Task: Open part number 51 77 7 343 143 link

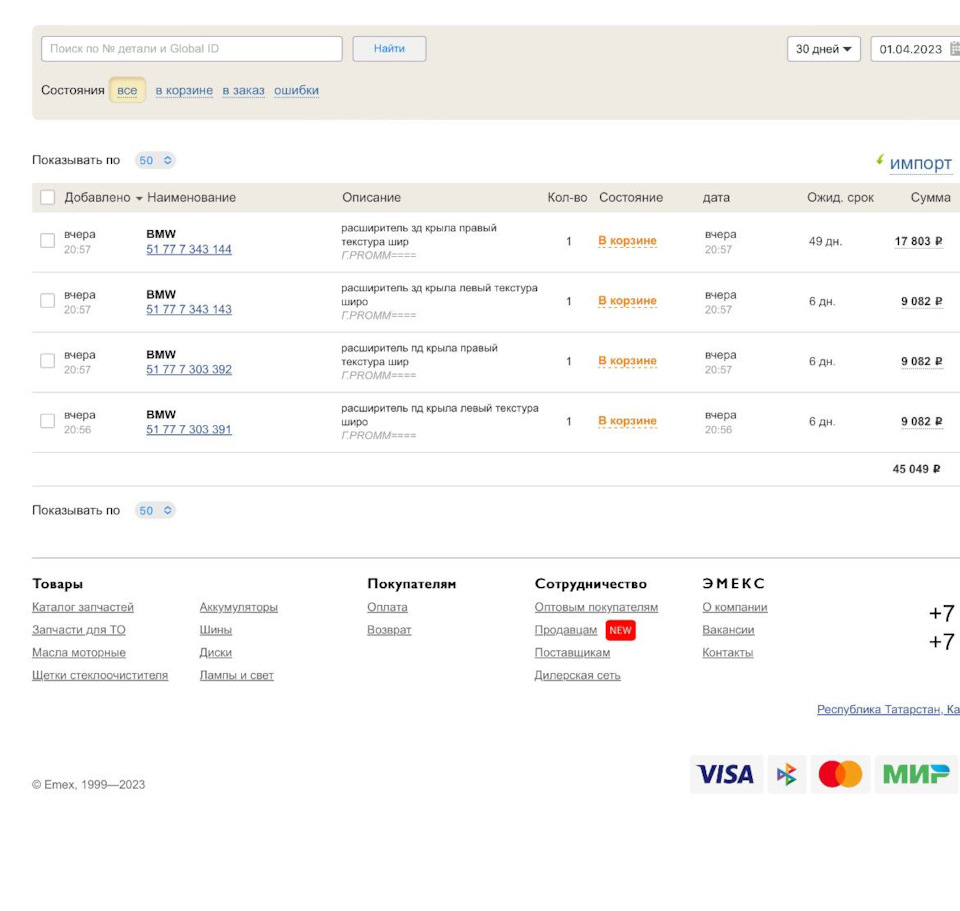Action: click(x=189, y=310)
